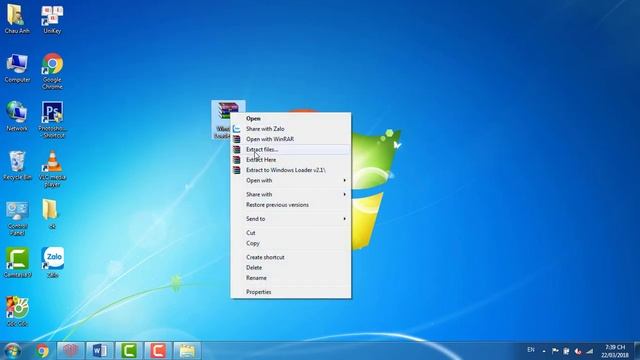640x360 pixels.
Task: Select the Photoshop shortcut icon
Action: pos(52,120)
